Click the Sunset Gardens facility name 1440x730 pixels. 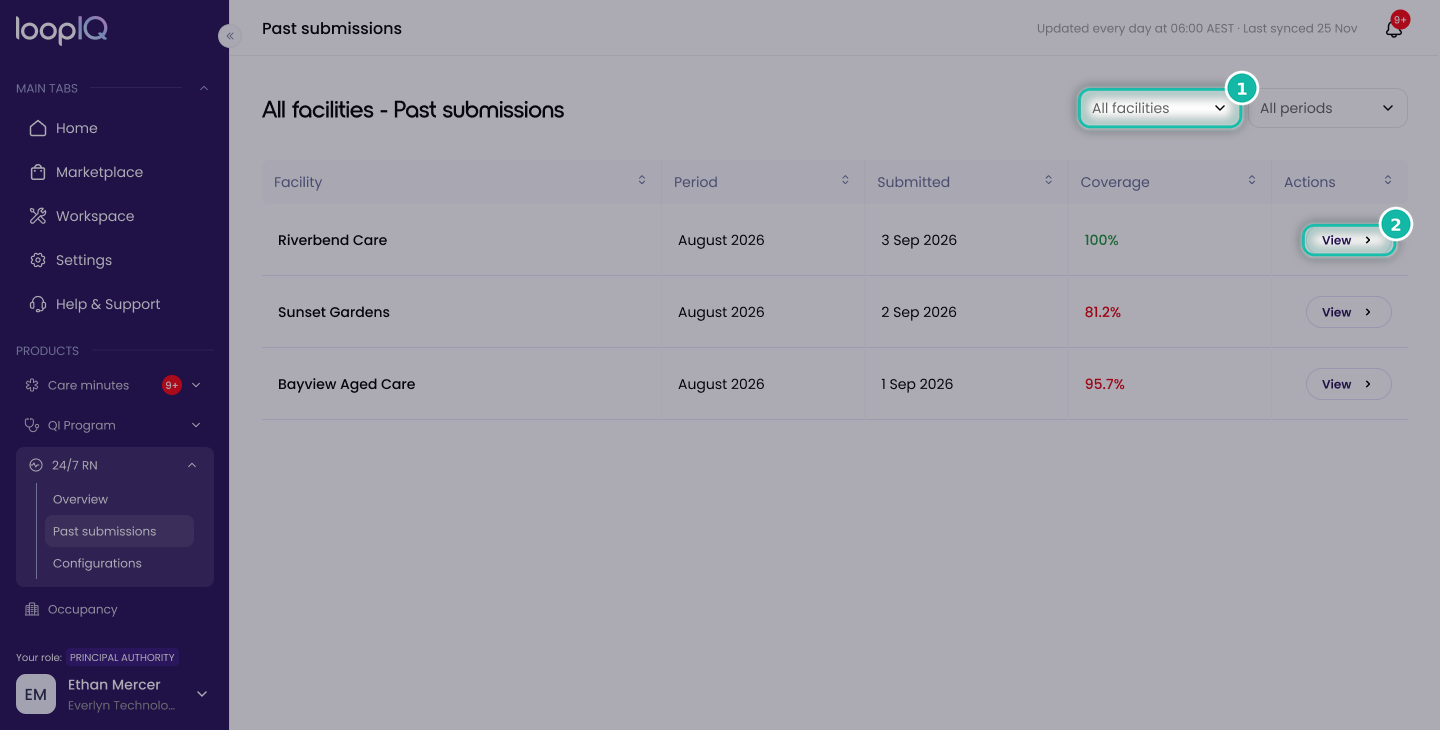click(x=334, y=312)
